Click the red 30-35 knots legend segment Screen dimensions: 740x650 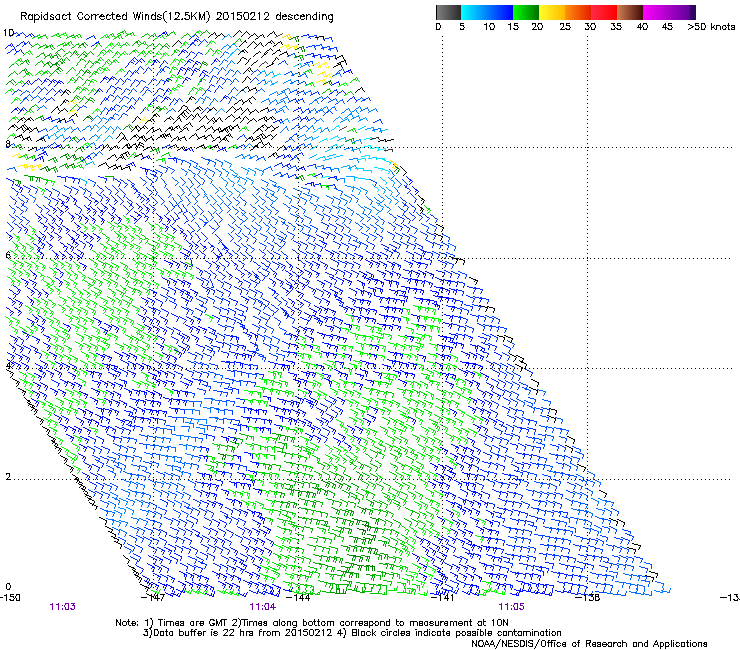click(604, 12)
